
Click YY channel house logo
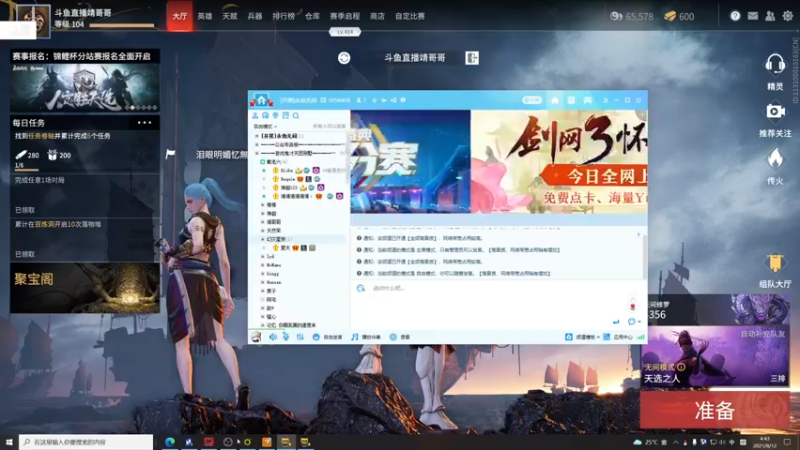[x=261, y=100]
